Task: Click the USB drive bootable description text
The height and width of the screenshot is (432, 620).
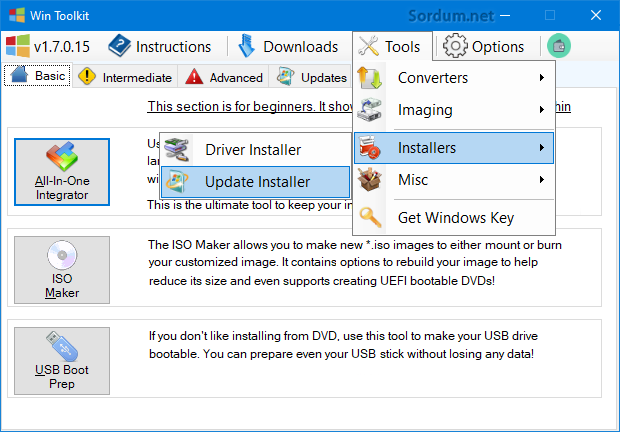Action: (343, 345)
